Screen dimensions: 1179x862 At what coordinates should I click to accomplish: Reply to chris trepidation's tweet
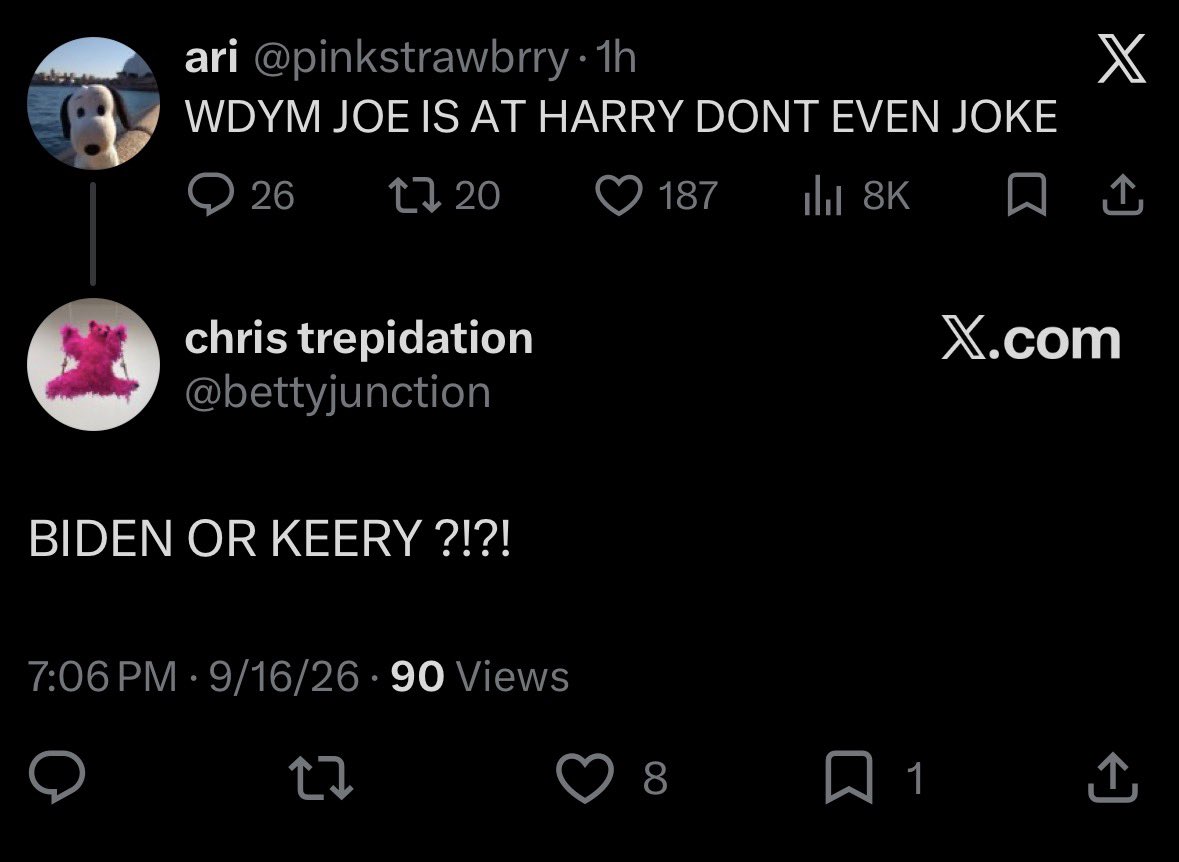click(56, 776)
